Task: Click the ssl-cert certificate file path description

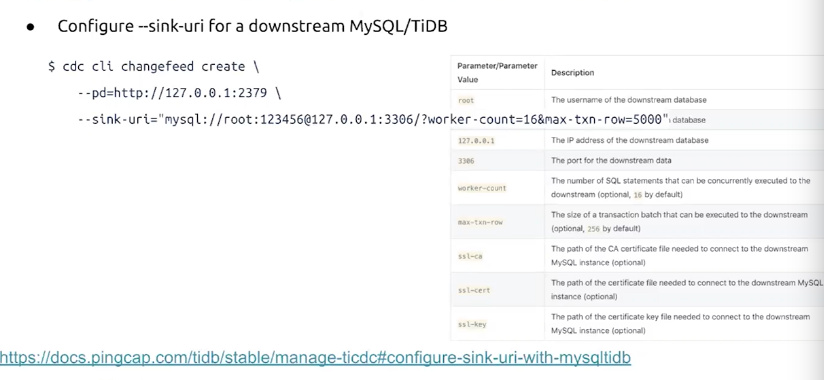Action: click(x=686, y=290)
